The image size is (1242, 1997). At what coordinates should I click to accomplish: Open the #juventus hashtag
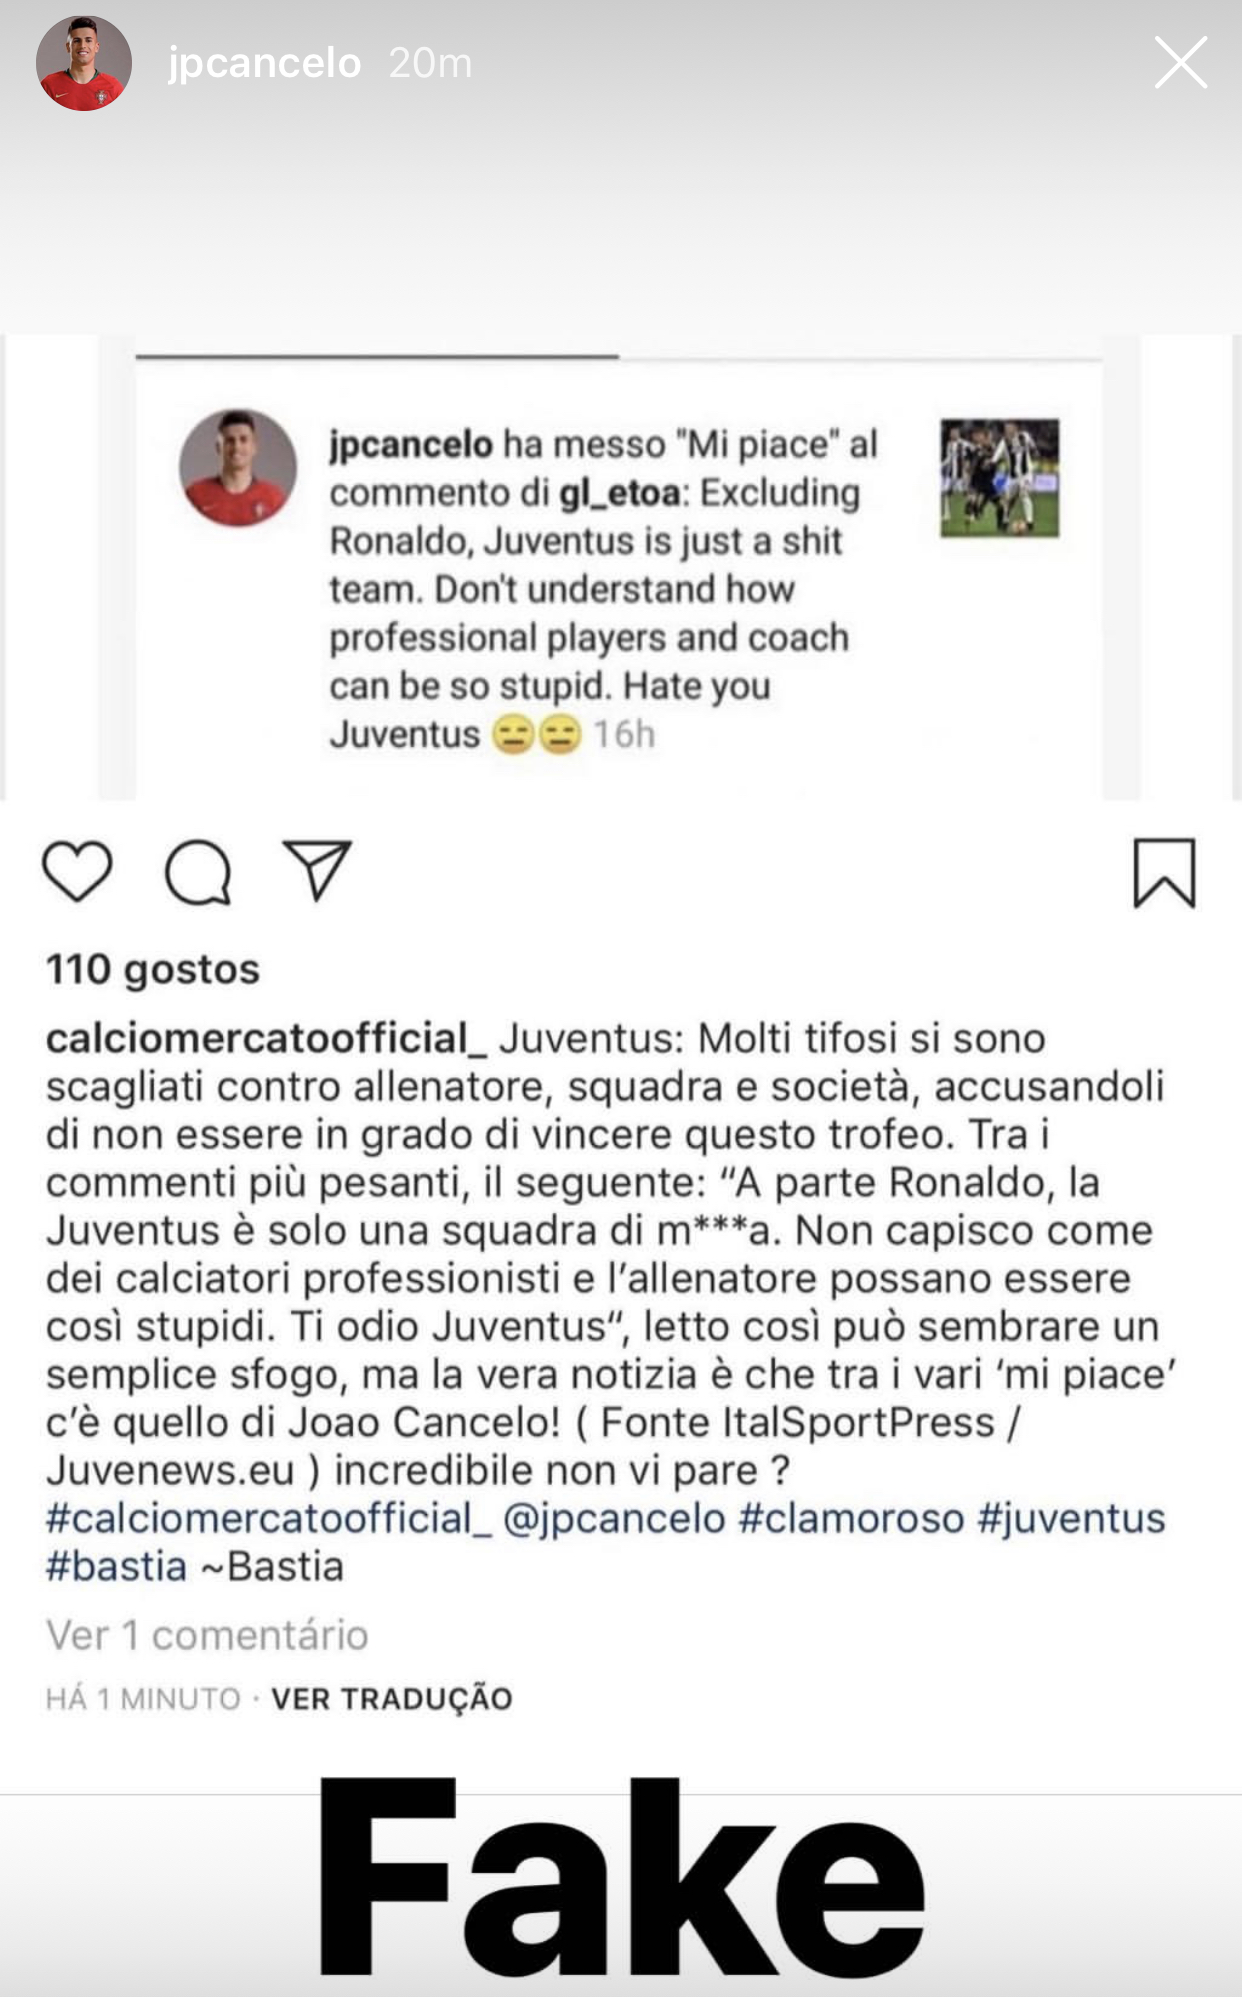pos(1071,1518)
